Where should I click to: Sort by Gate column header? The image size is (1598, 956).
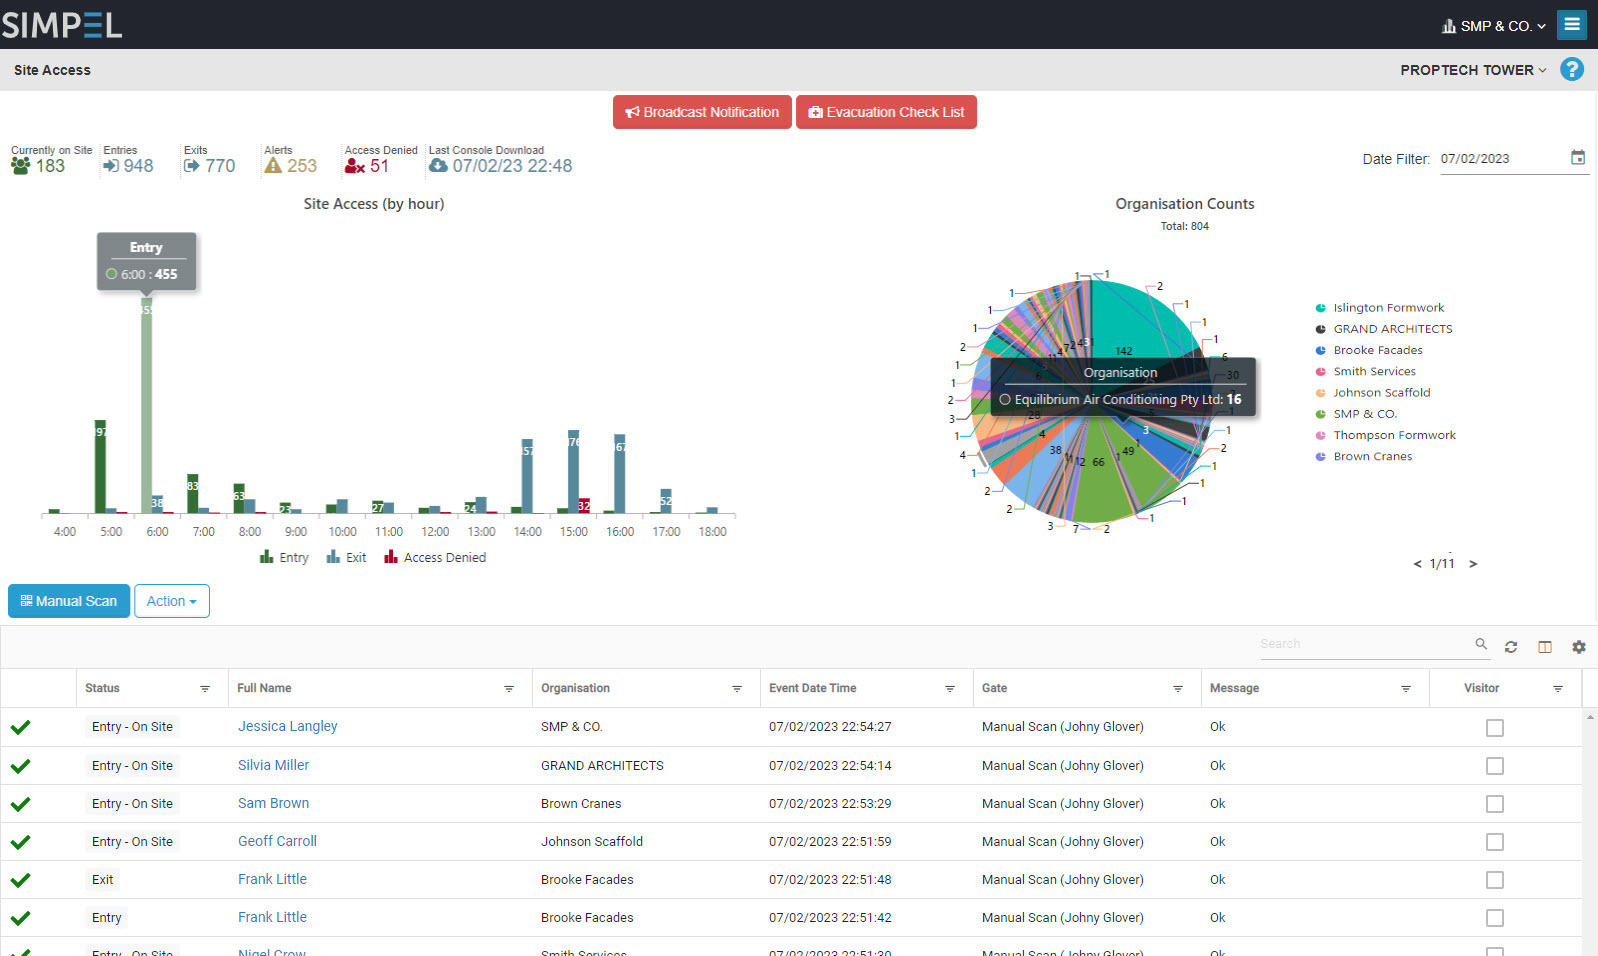994,688
